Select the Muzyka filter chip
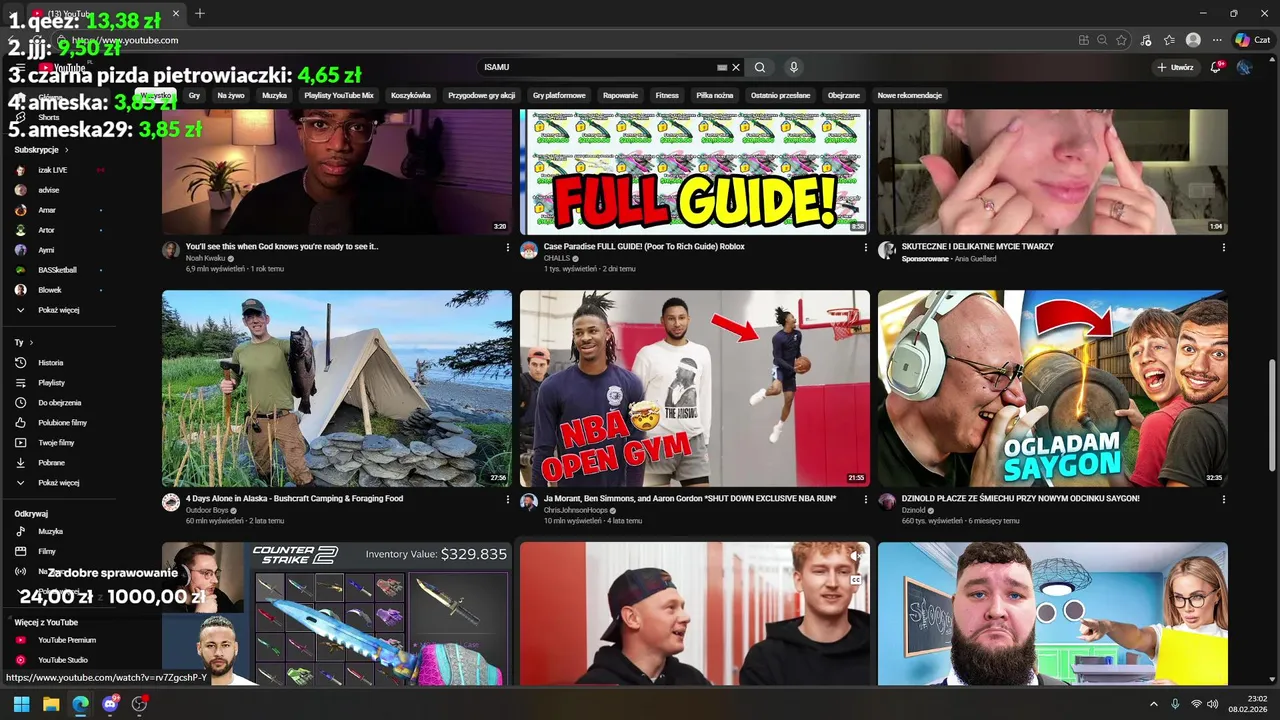This screenshot has height=720, width=1280. (275, 95)
